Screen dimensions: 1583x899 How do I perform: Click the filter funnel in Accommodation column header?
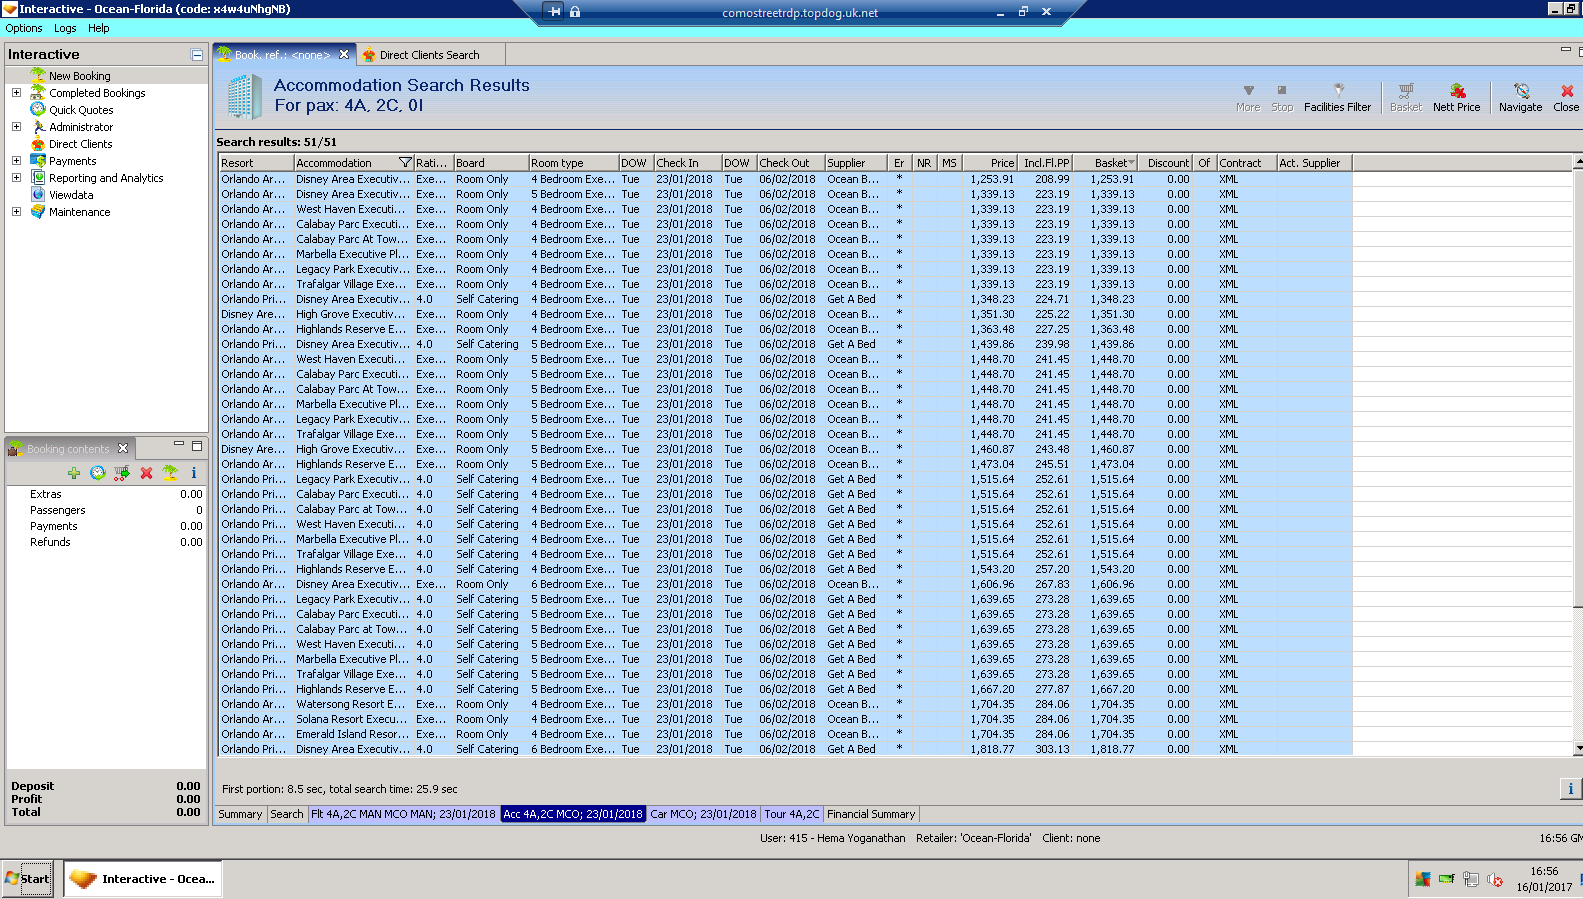click(x=405, y=163)
